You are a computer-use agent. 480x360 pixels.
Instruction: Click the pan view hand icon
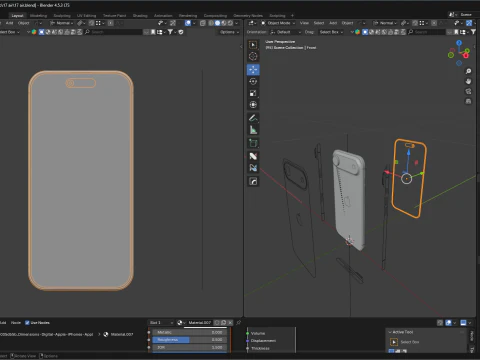(468, 81)
